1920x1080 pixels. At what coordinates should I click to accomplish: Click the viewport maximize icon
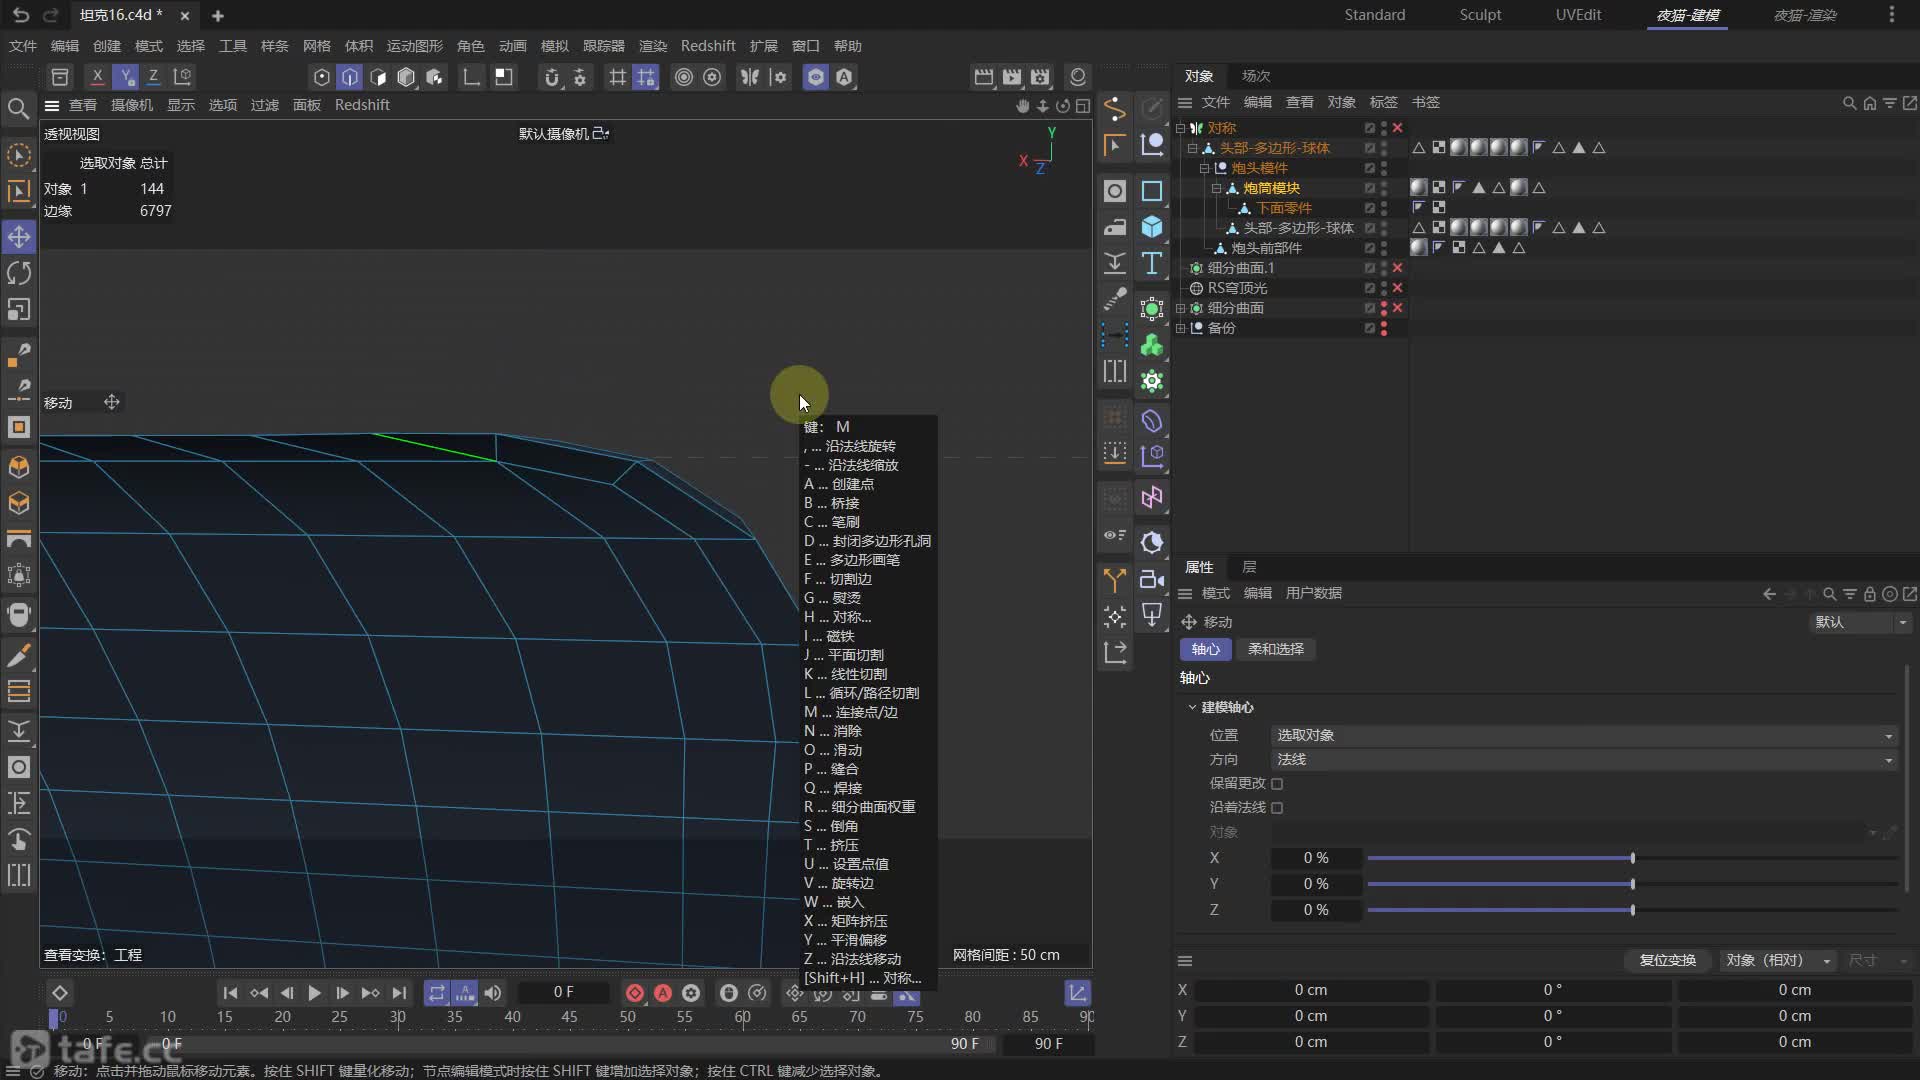[x=1082, y=106]
